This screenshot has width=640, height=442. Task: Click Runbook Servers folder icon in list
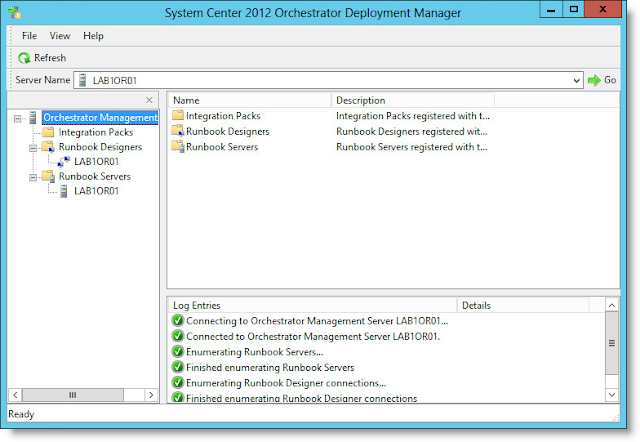[178, 147]
